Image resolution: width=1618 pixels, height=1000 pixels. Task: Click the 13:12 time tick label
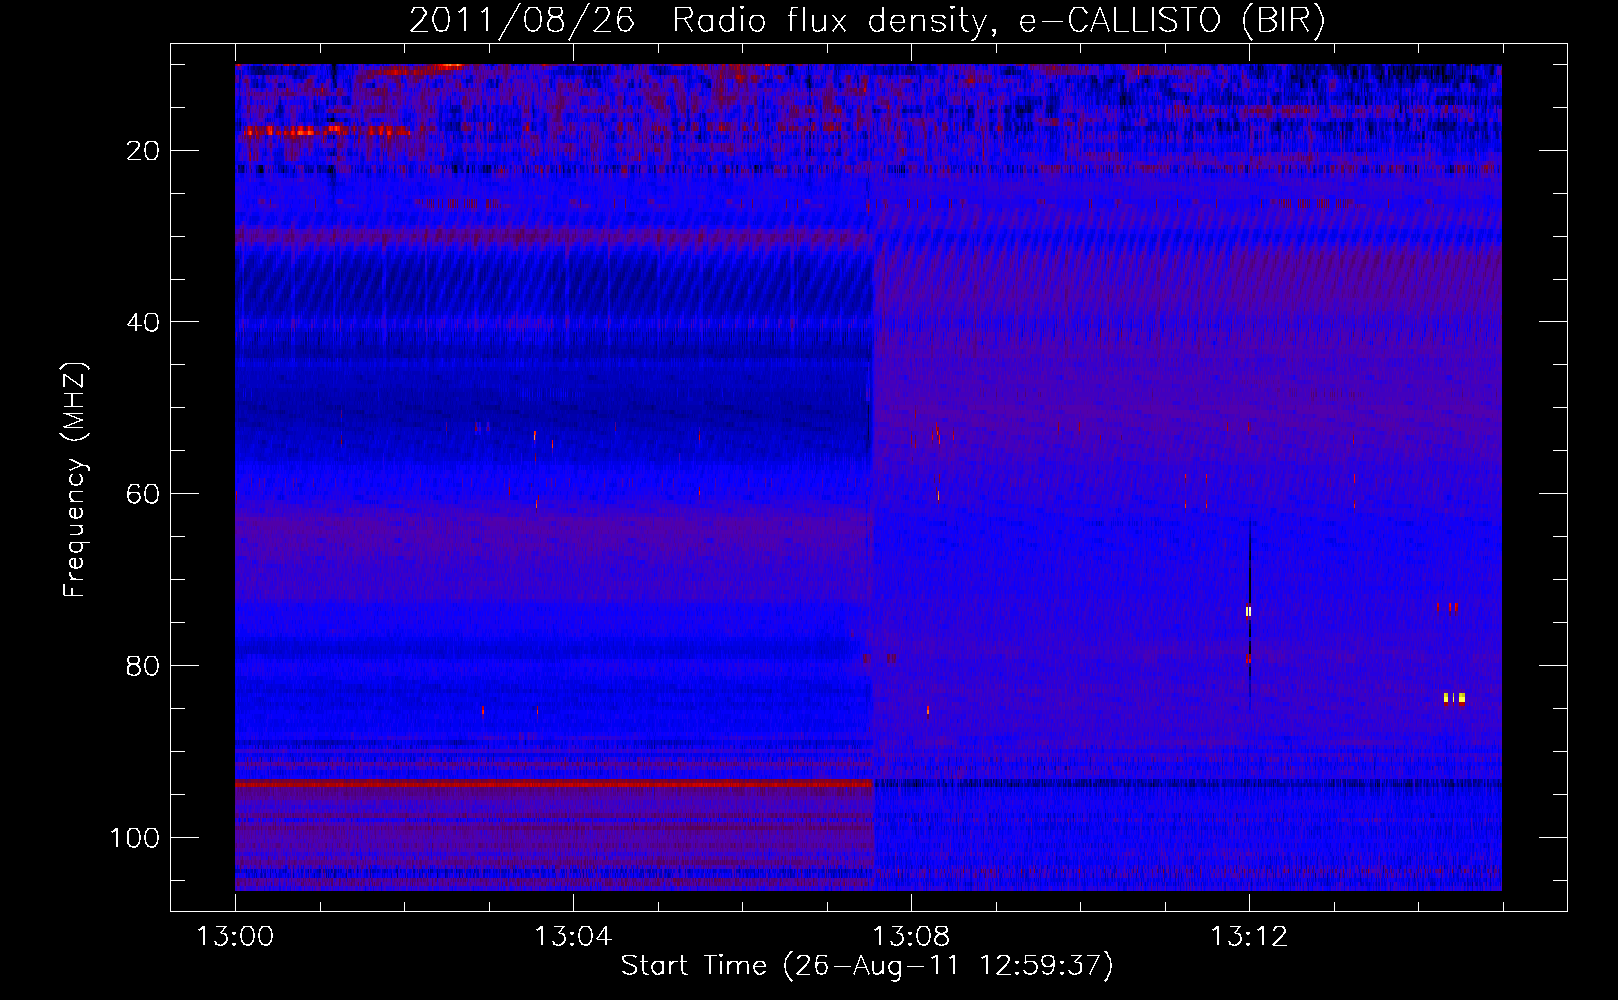(1249, 937)
